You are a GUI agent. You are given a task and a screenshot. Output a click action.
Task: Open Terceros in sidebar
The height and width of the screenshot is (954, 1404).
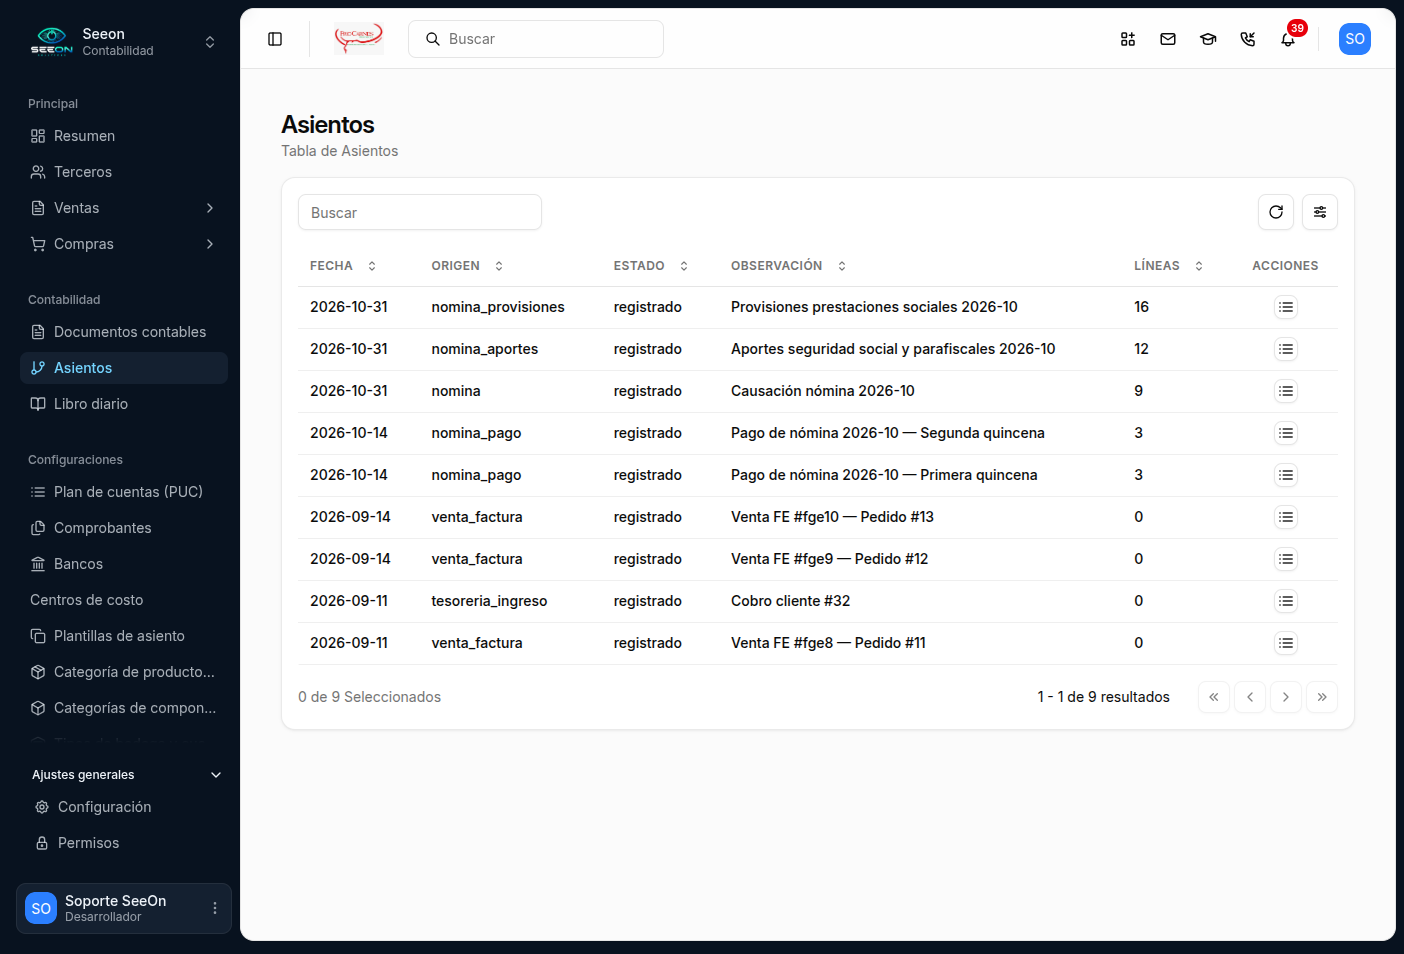click(x=124, y=172)
